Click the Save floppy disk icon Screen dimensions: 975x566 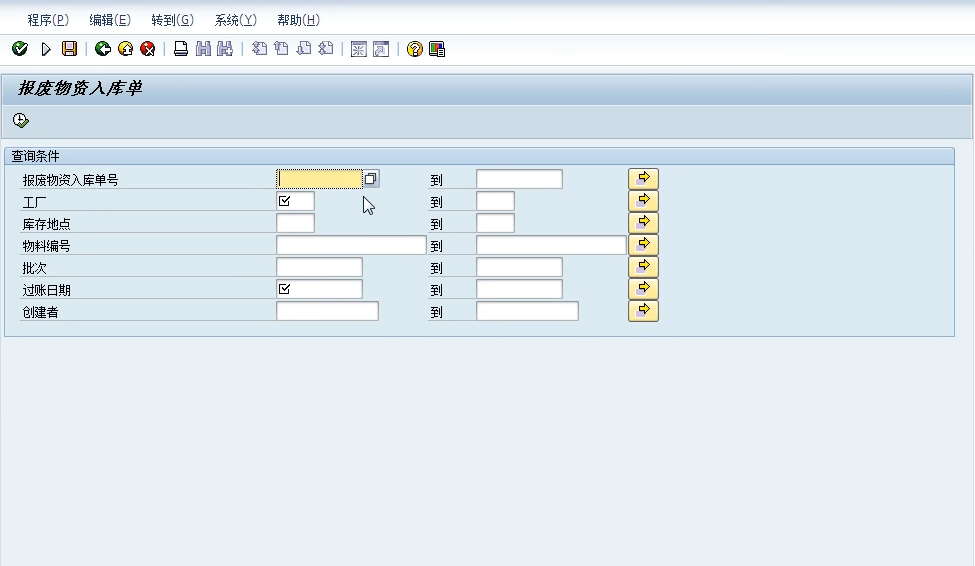click(69, 49)
